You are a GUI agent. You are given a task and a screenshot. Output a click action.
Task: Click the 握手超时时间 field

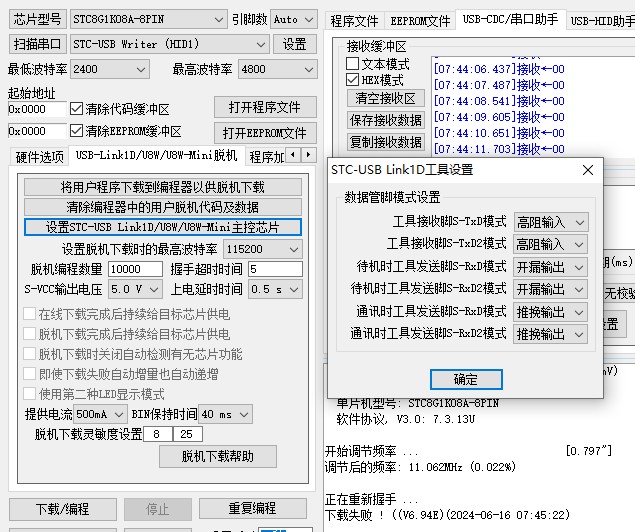click(x=275, y=269)
